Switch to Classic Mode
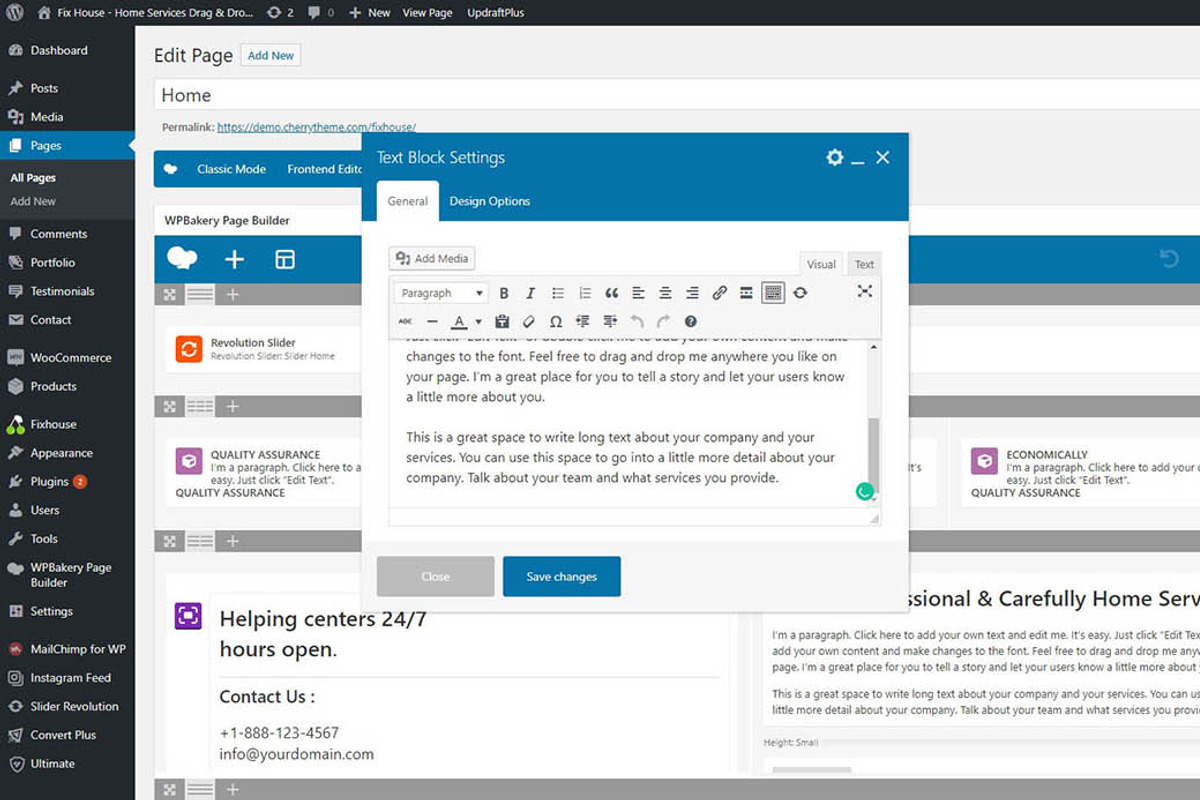 (x=231, y=169)
